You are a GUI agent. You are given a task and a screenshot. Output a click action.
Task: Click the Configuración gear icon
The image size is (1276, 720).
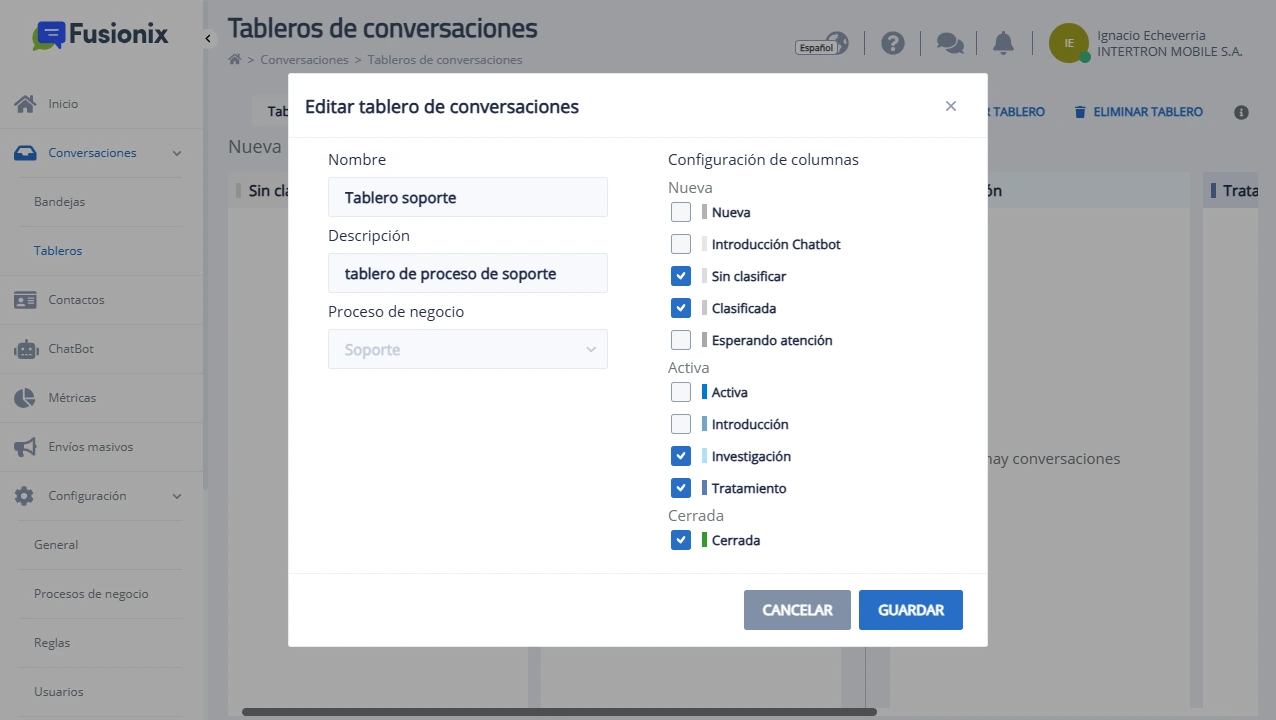coord(25,496)
